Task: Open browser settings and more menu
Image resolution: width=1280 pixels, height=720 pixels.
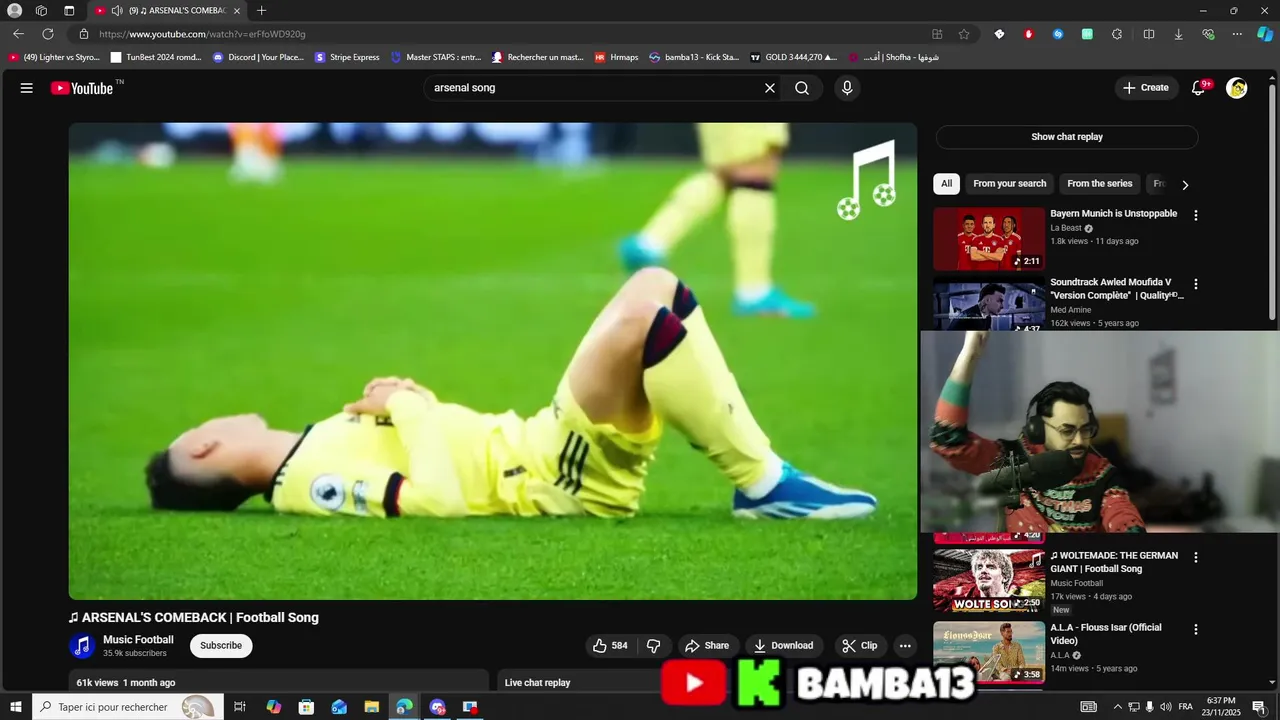Action: (1237, 34)
